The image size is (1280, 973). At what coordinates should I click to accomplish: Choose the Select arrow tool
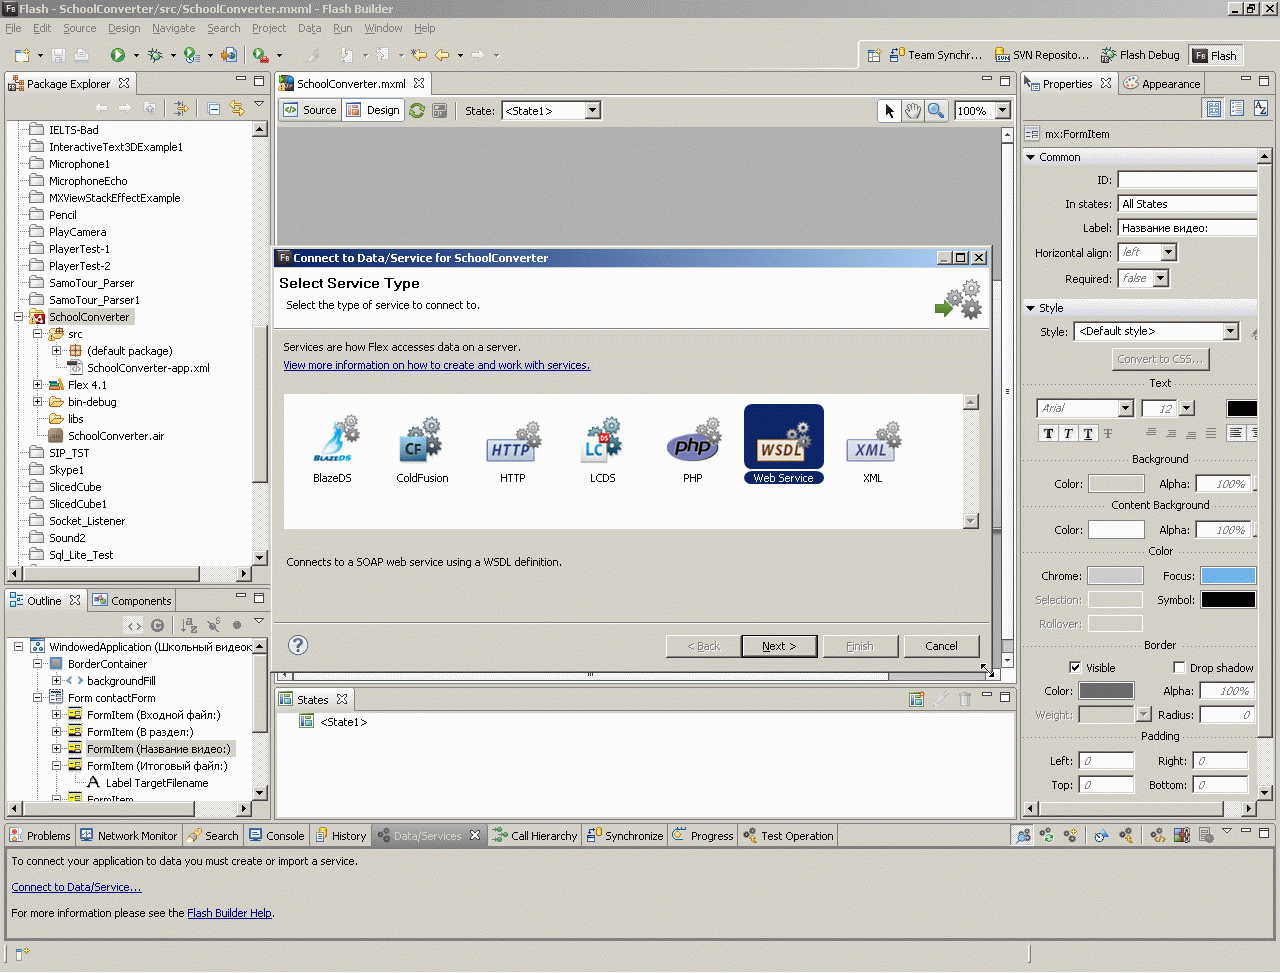[890, 111]
